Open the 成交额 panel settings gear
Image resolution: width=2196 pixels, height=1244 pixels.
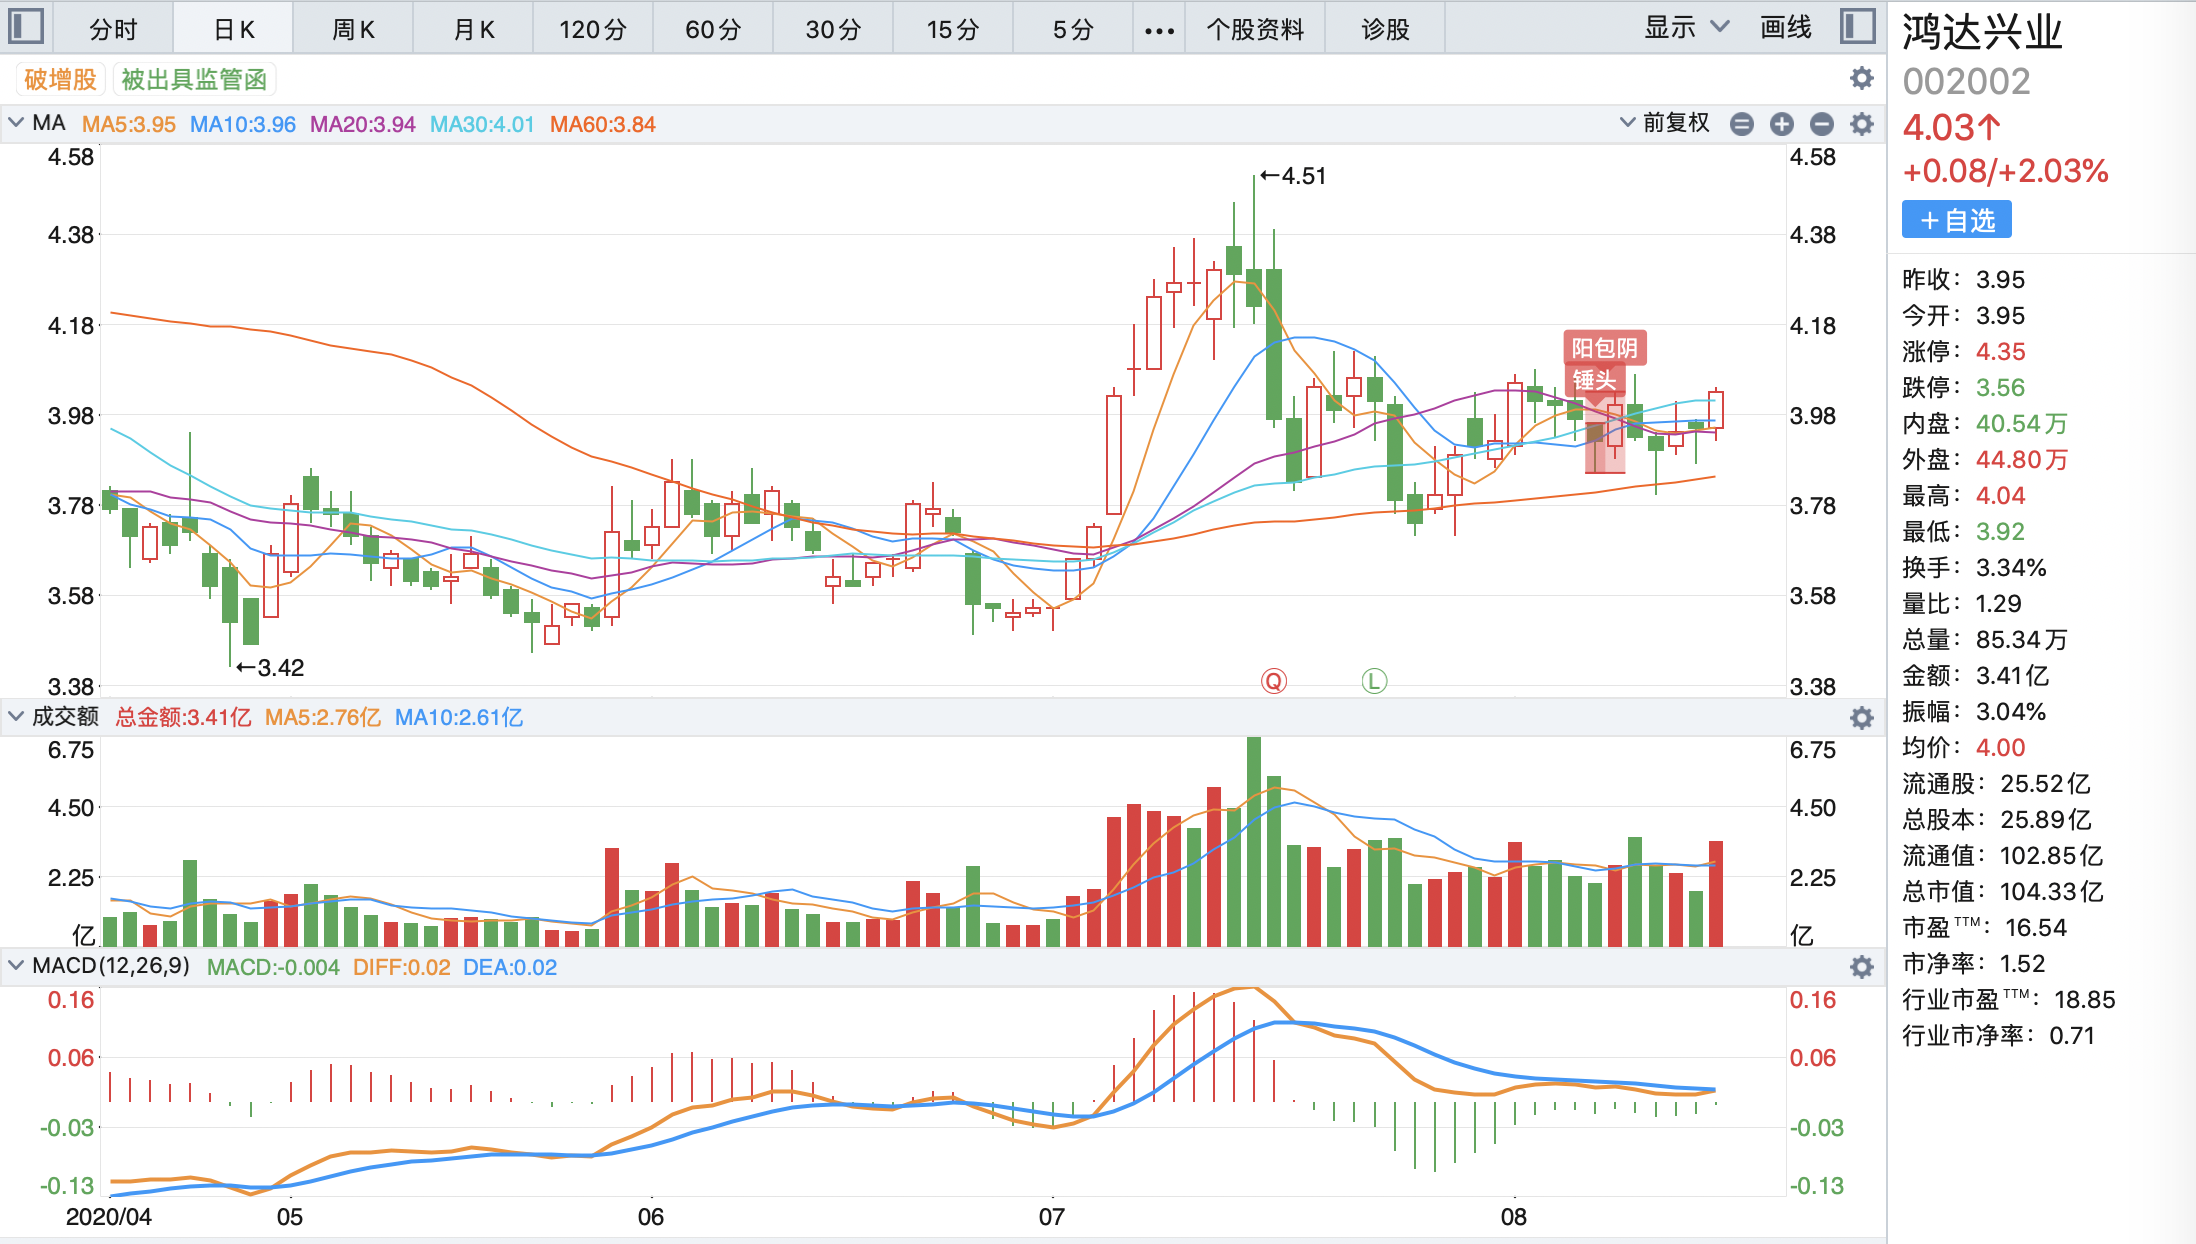coord(1862,718)
